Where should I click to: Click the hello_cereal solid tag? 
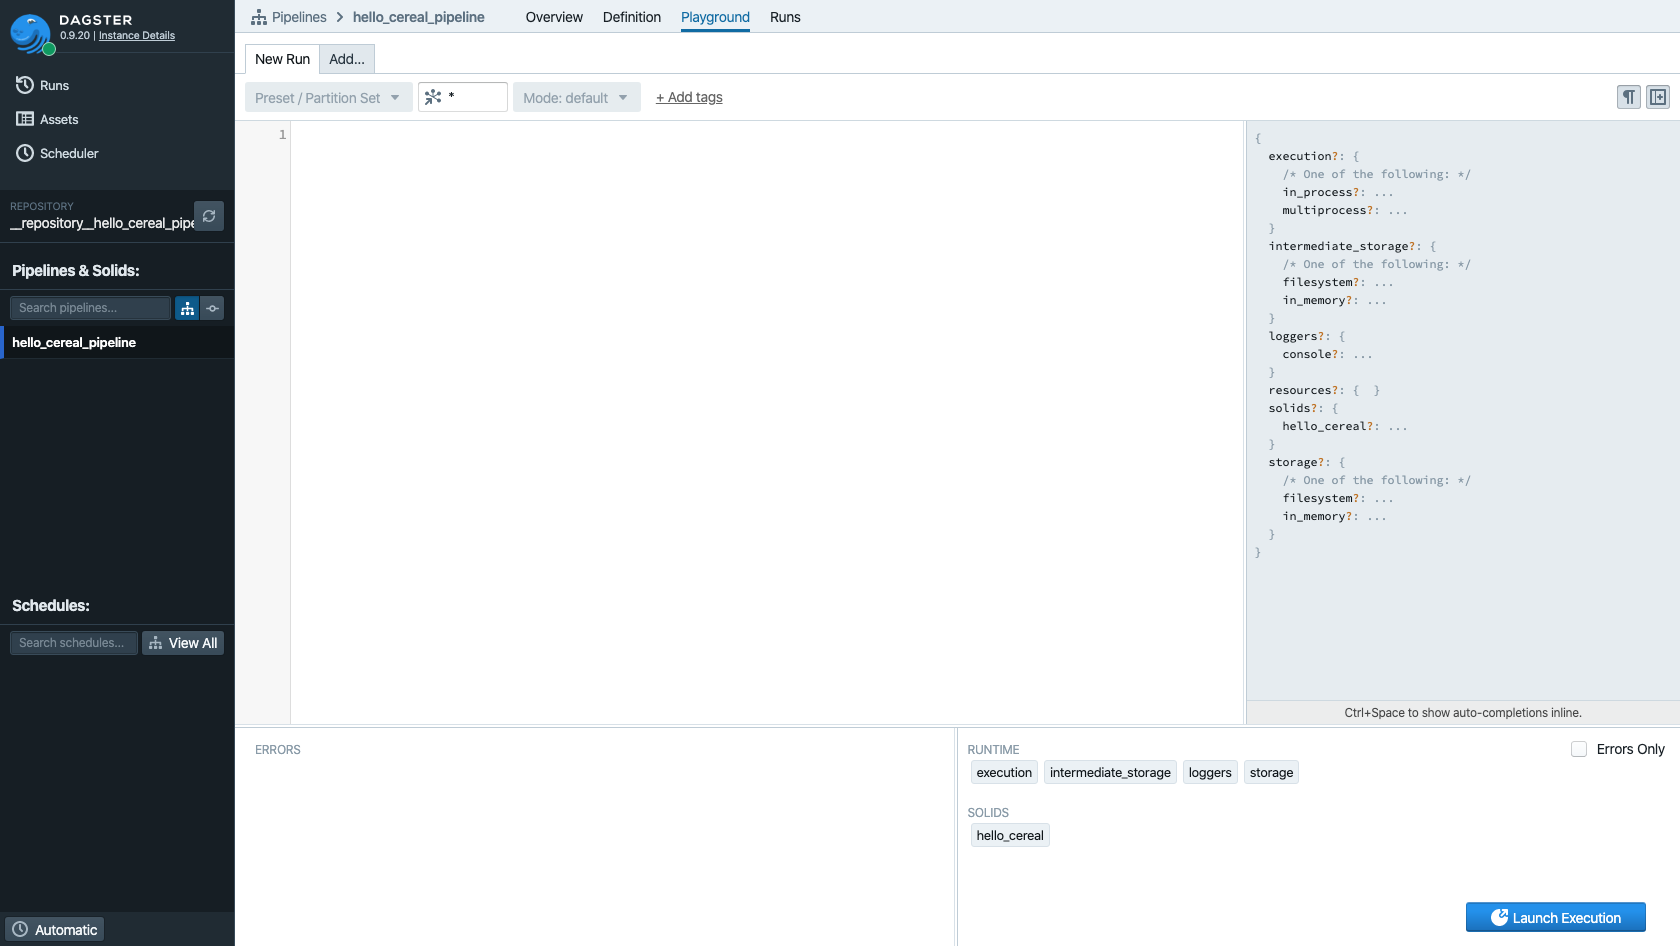point(1010,835)
